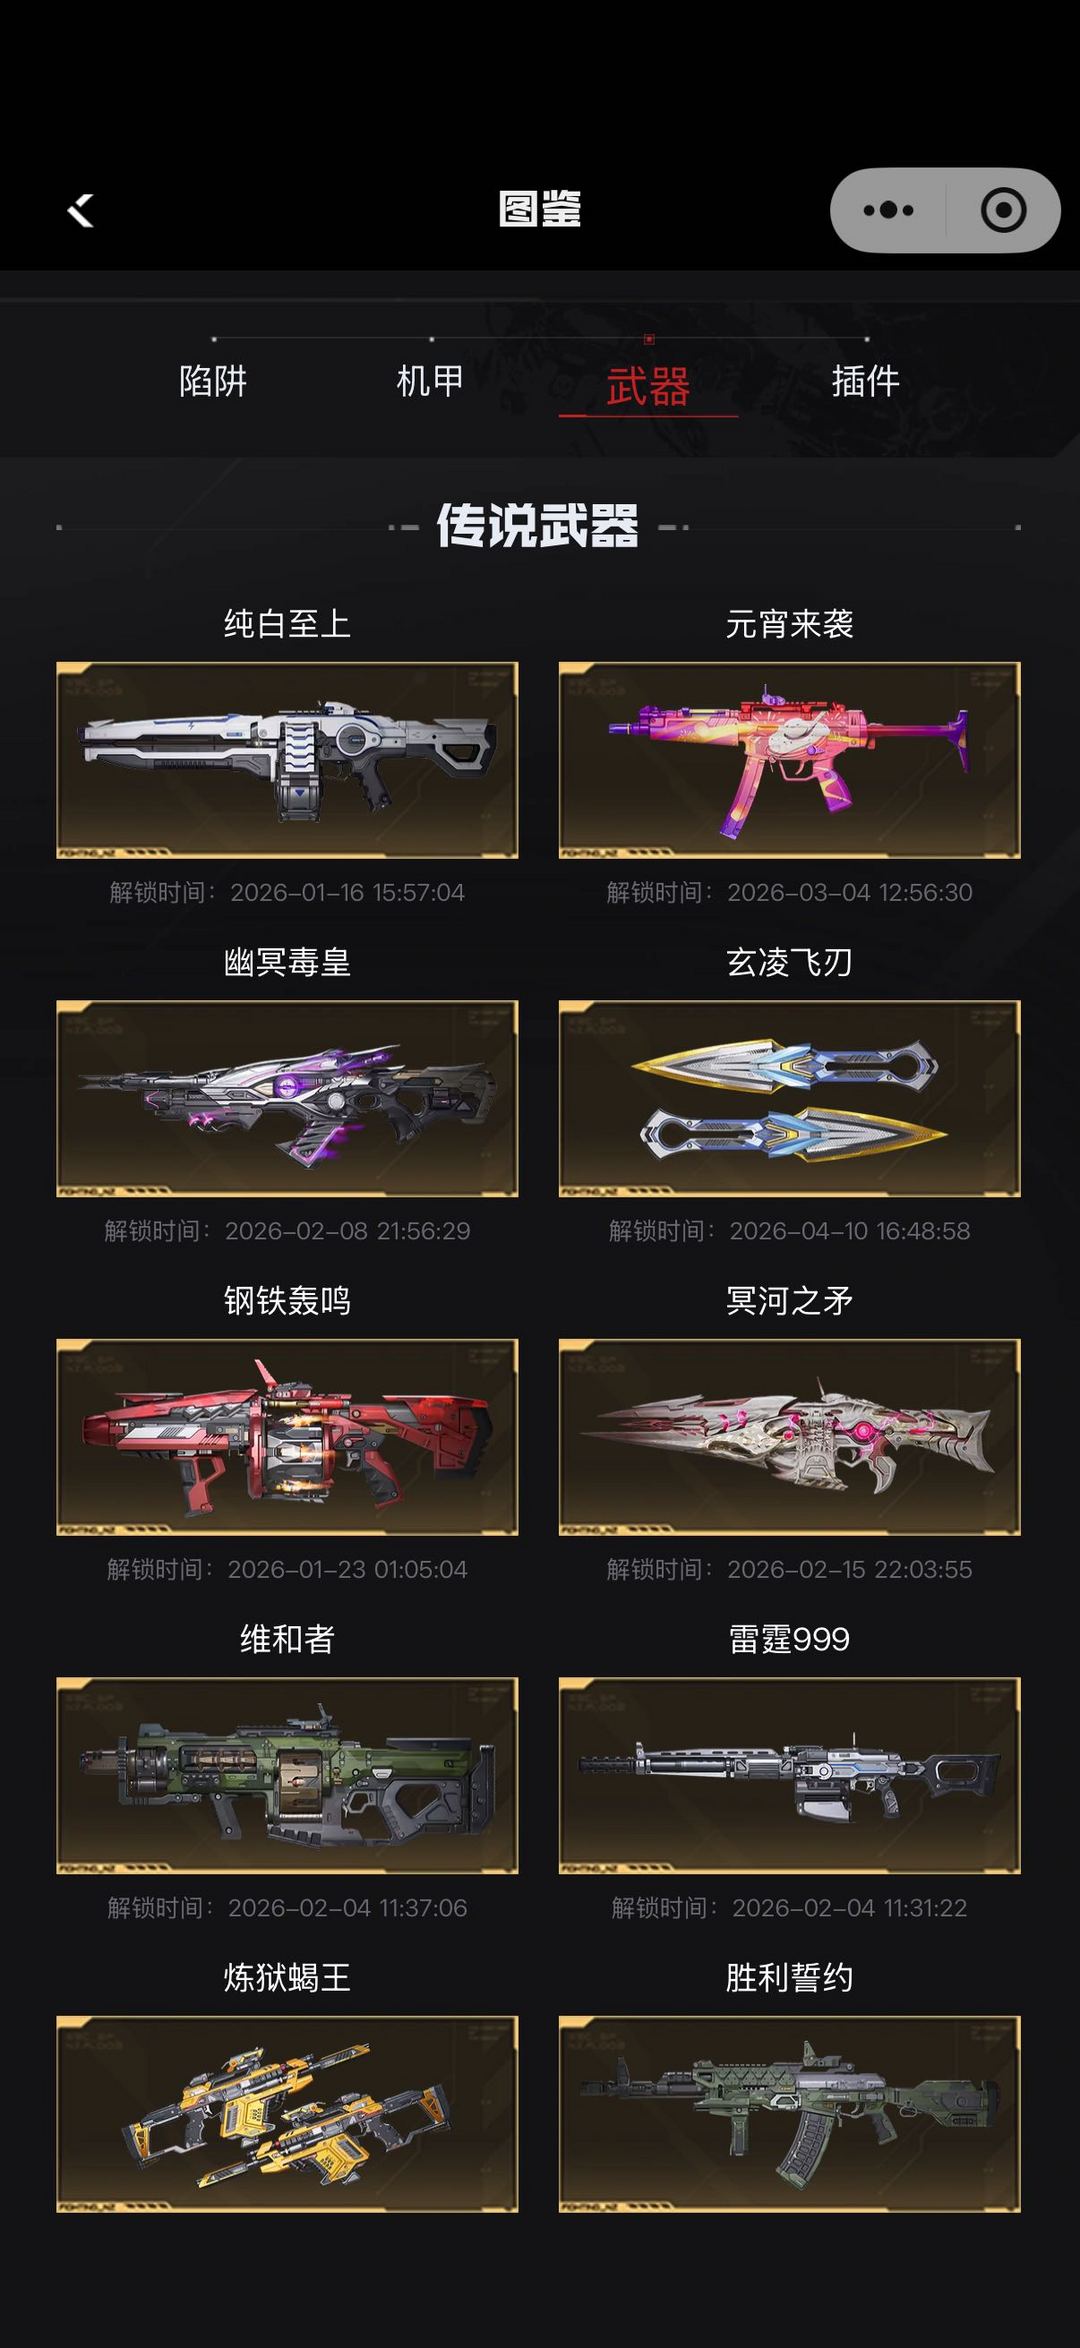Tap the 传说武器 section heading
Screen dimensions: 1080x2348
point(538,526)
